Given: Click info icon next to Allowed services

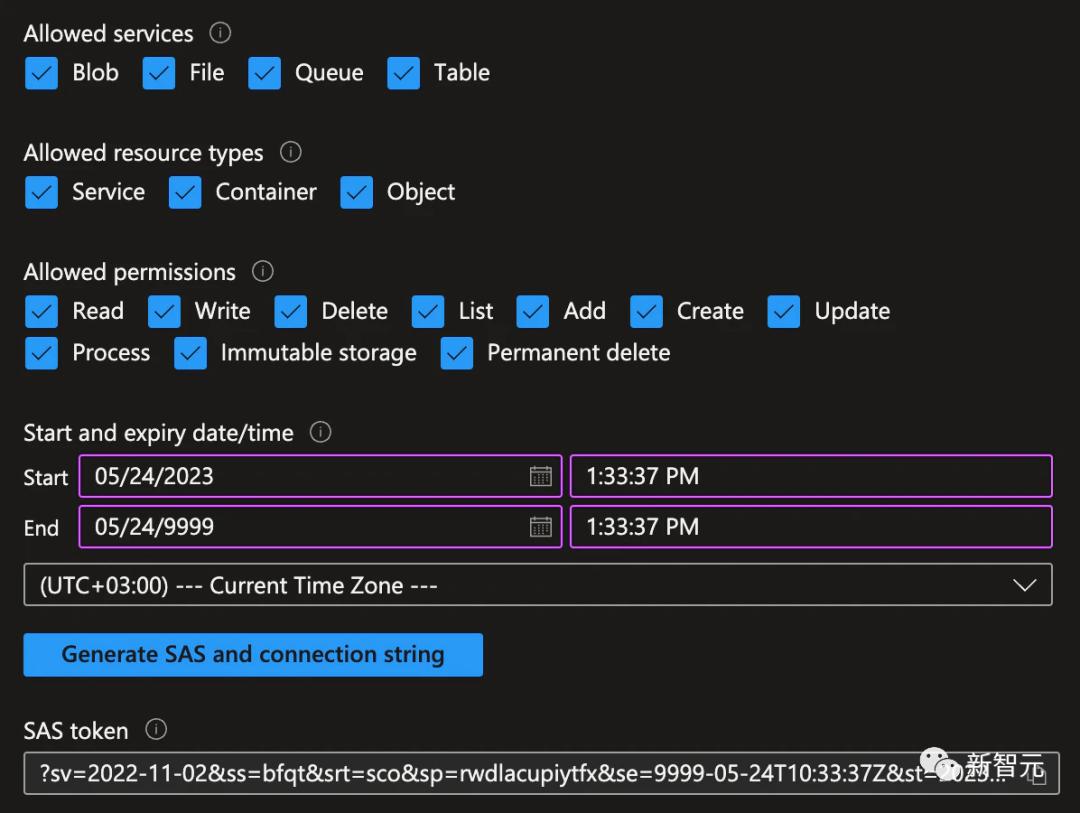Looking at the screenshot, I should [220, 33].
